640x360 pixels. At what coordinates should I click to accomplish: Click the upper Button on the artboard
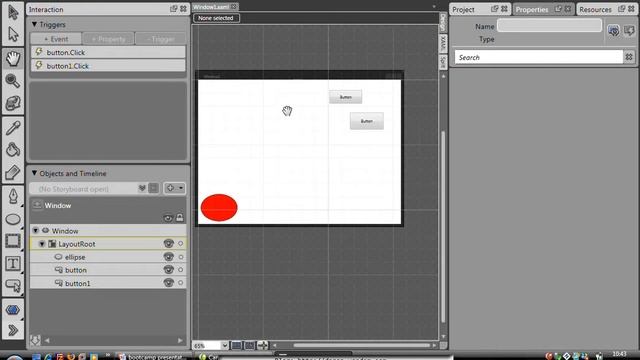(345, 97)
